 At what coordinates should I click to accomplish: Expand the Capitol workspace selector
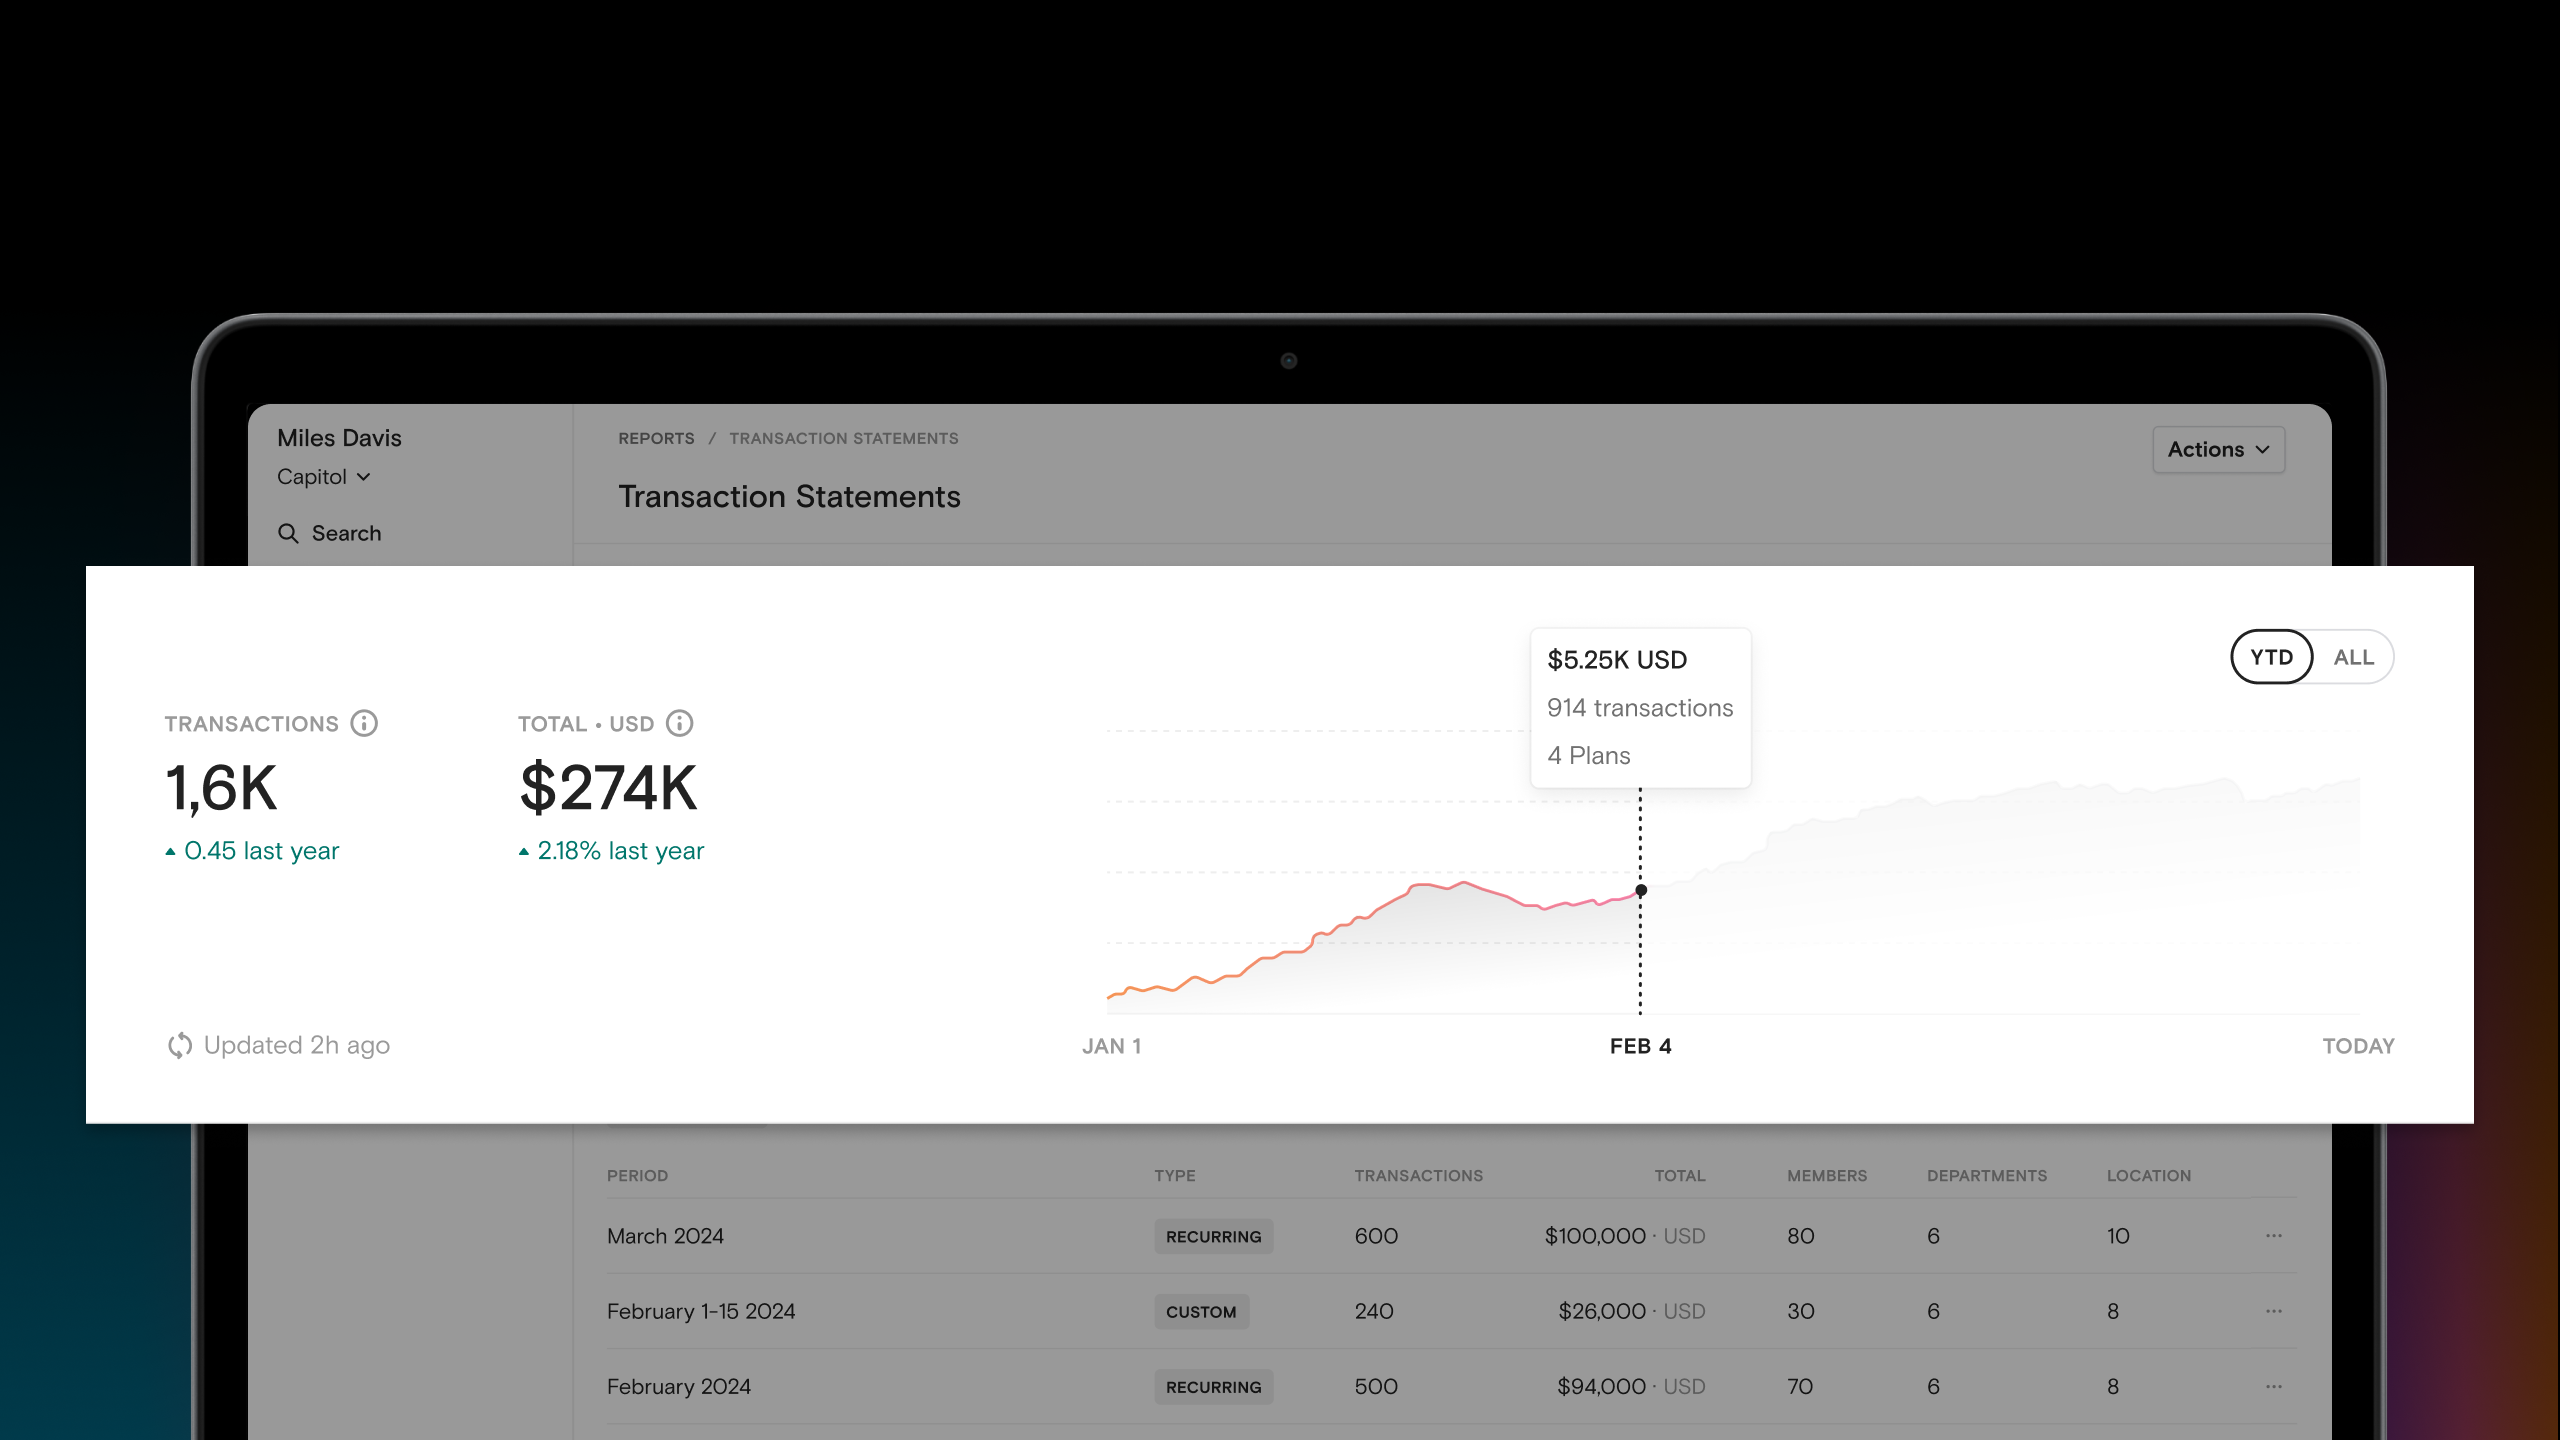(323, 477)
